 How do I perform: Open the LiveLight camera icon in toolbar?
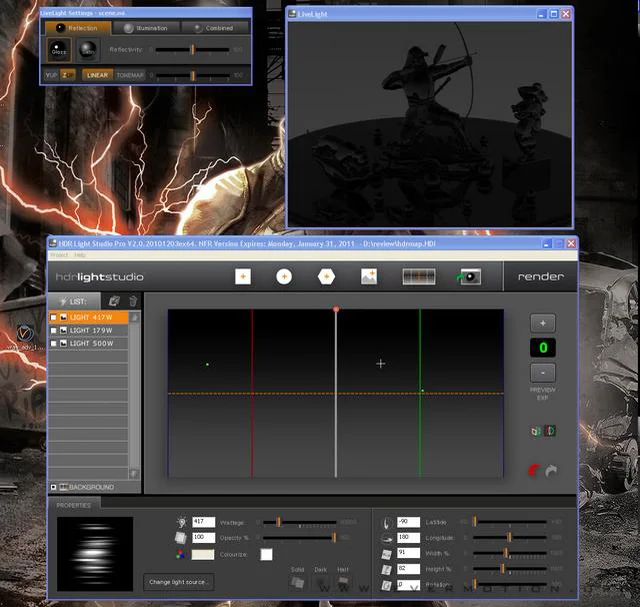coord(469,277)
